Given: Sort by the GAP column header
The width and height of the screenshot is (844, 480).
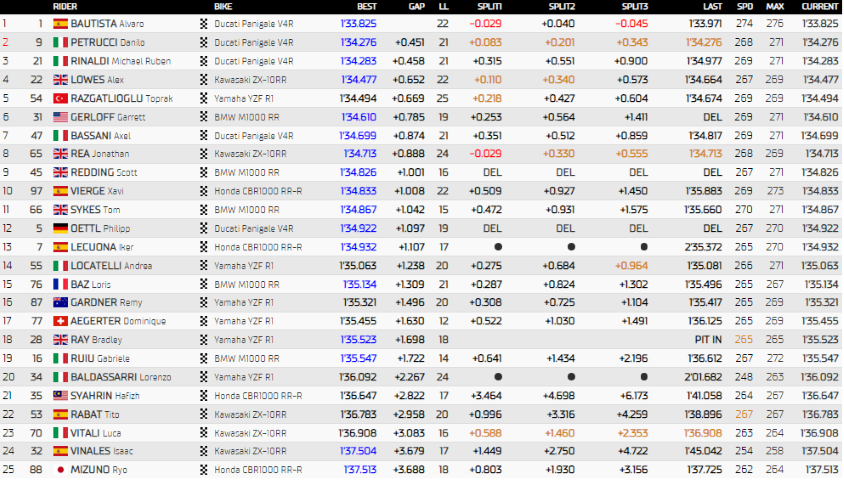Looking at the screenshot, I should pos(416,6).
